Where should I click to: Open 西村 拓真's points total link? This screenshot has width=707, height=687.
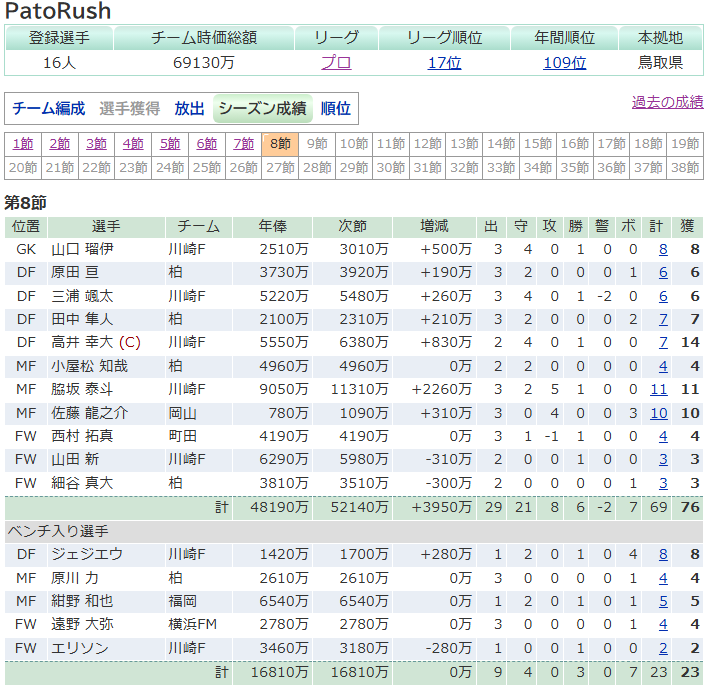[x=663, y=436]
